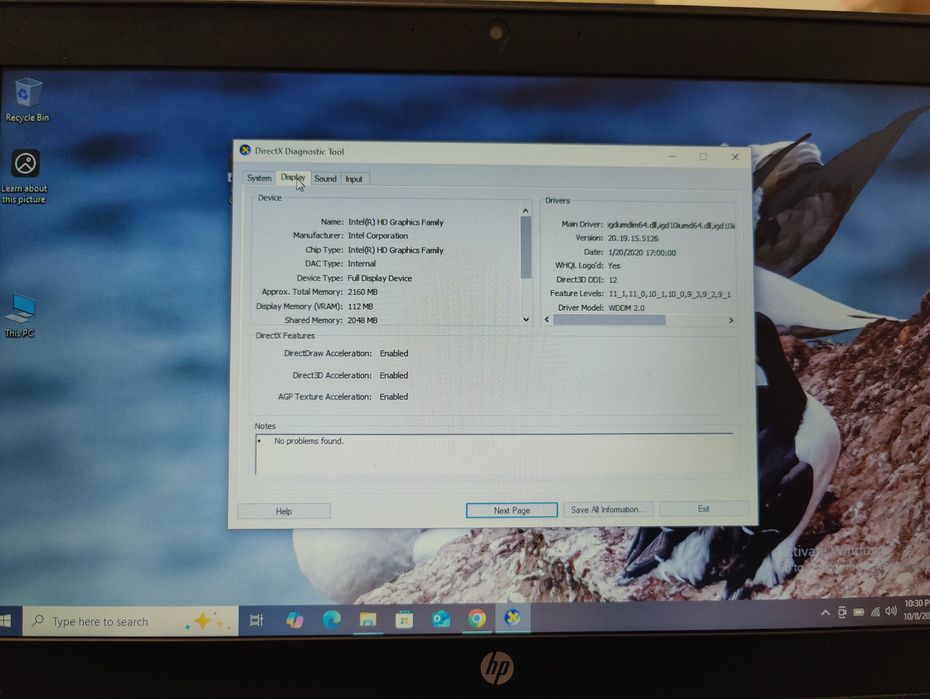Click the 2160 MB total memory value
The height and width of the screenshot is (699, 930).
point(362,292)
